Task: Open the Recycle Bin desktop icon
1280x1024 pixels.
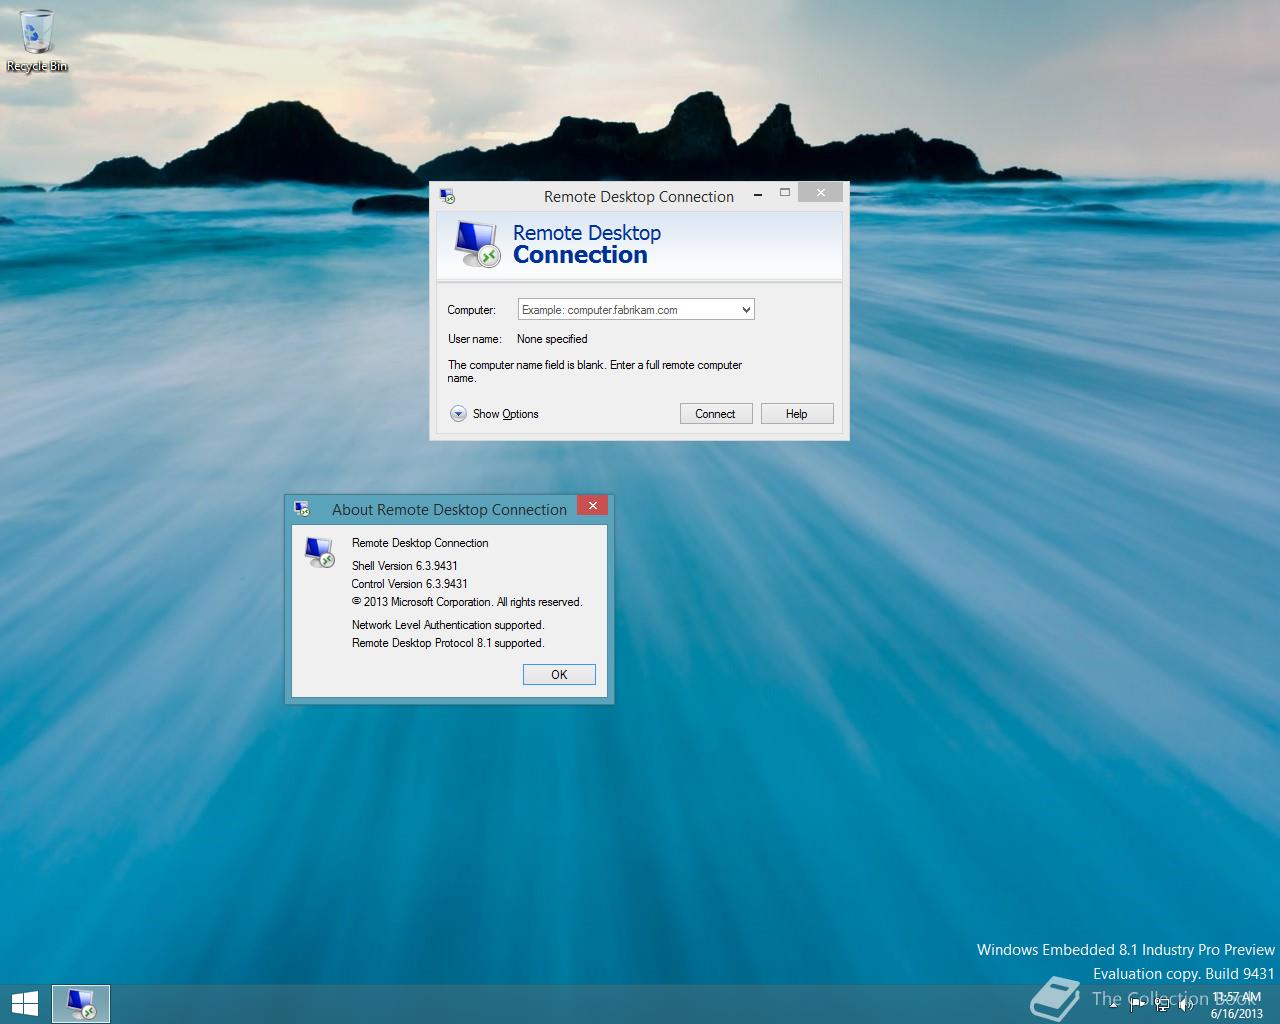Action: tap(37, 41)
